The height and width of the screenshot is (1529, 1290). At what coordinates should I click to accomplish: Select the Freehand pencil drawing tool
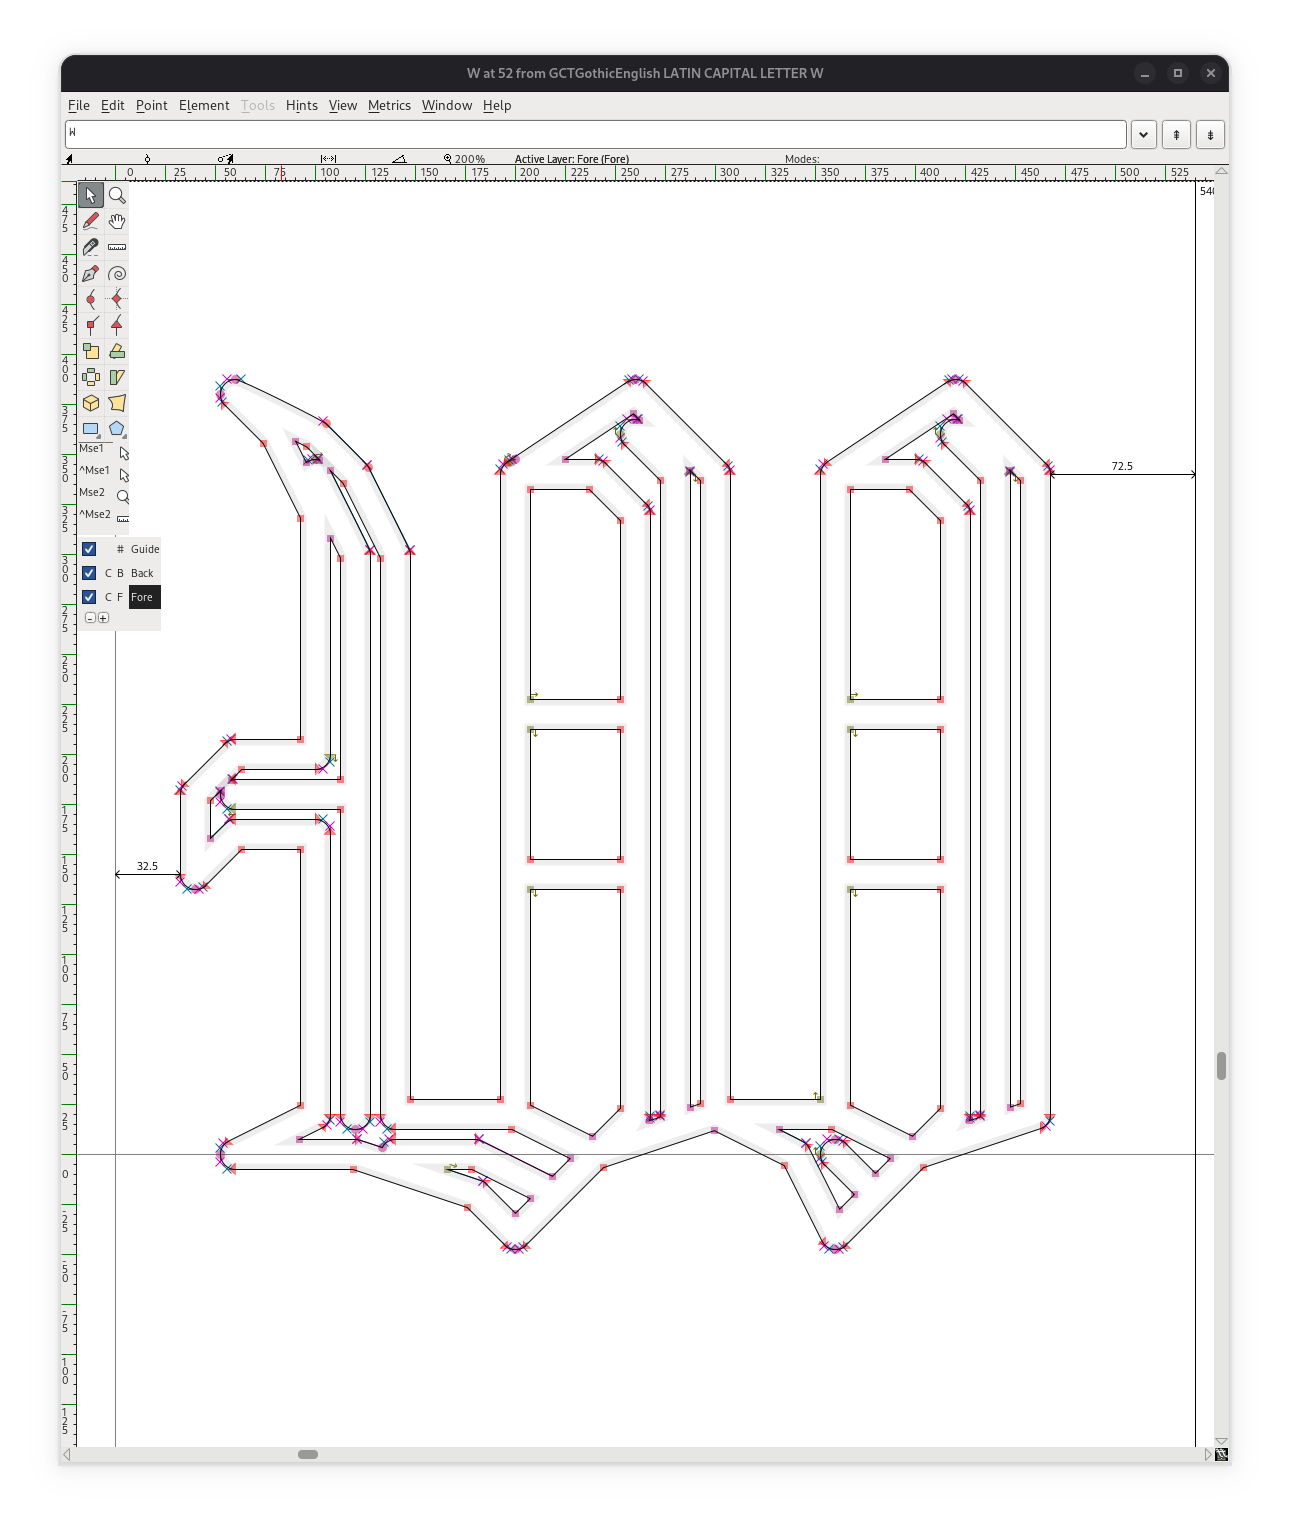pos(91,221)
